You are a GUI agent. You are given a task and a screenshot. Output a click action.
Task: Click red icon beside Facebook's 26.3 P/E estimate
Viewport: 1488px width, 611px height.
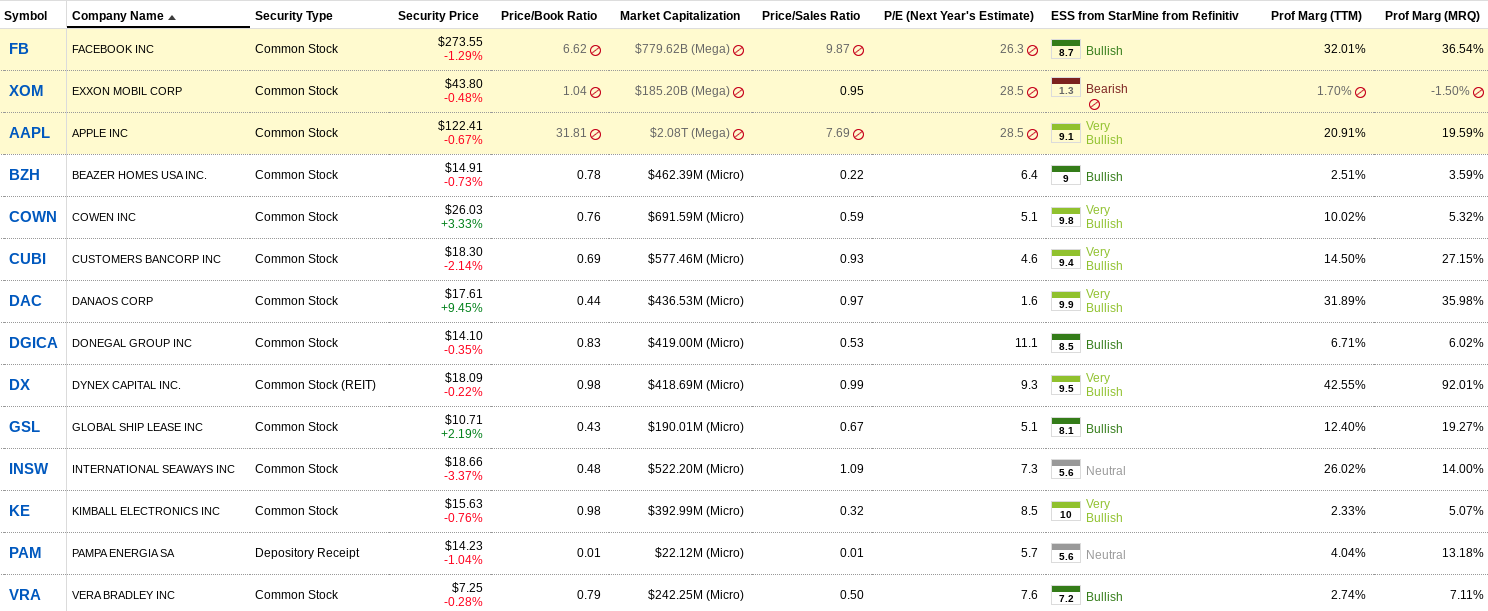[x=1032, y=50]
